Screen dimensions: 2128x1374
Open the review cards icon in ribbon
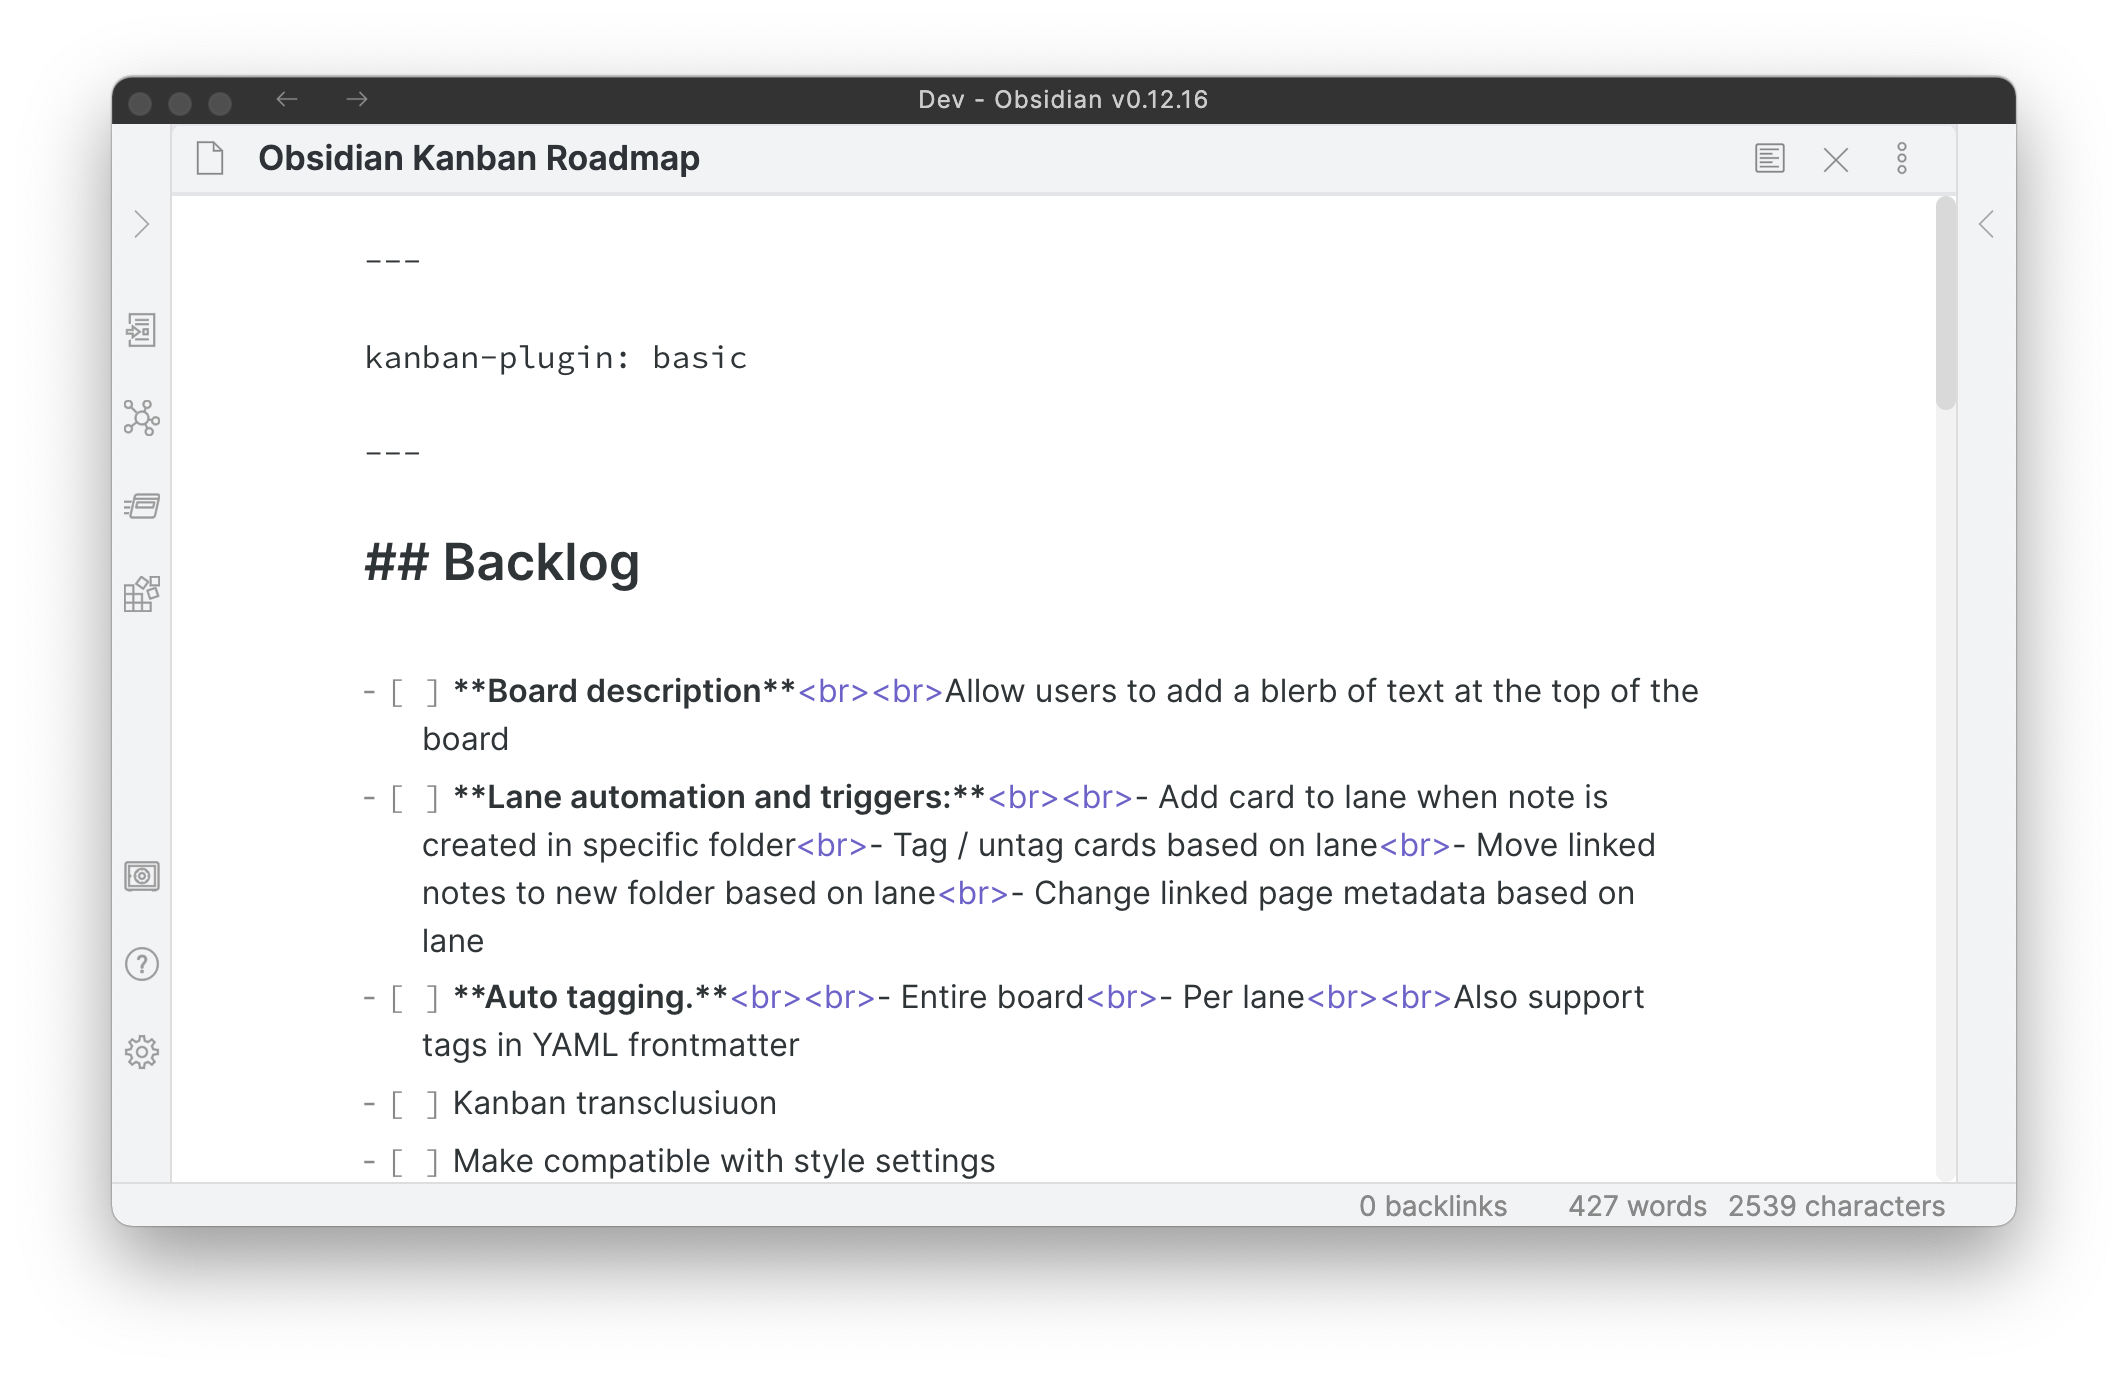pos(141,506)
